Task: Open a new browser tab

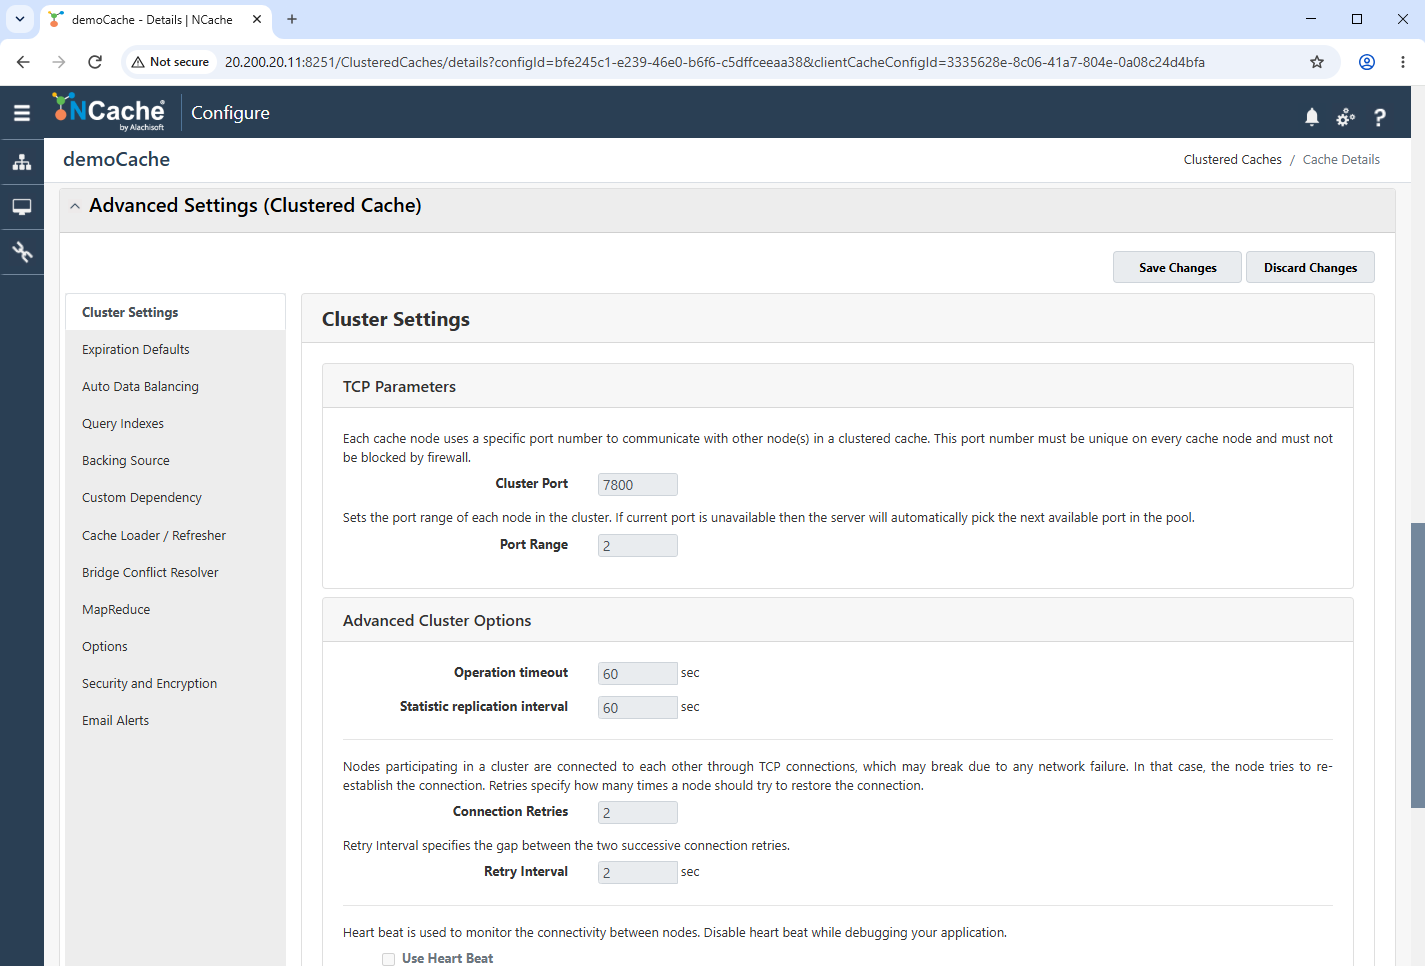Action: (x=292, y=19)
